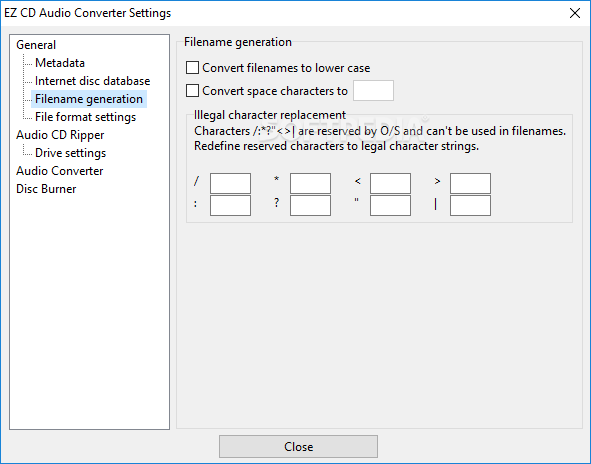Click 'Illegal character replacement' group label
Viewport: 591px width, 464px height.
(270, 115)
